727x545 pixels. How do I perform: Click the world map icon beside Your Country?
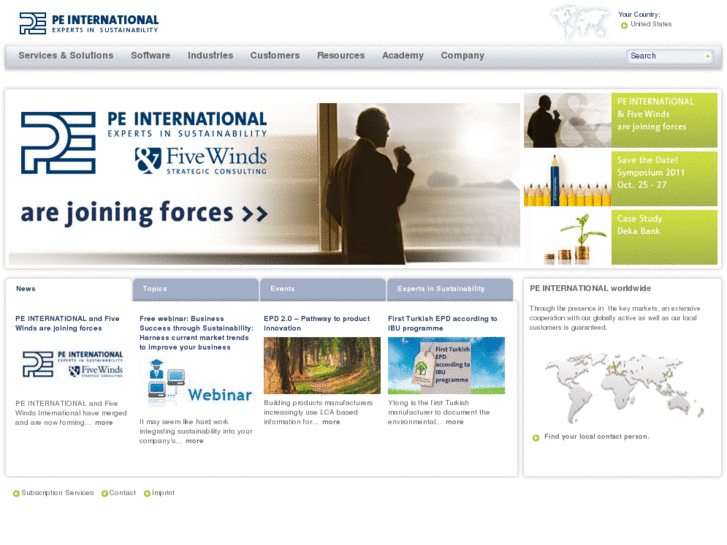pyautogui.click(x=580, y=22)
